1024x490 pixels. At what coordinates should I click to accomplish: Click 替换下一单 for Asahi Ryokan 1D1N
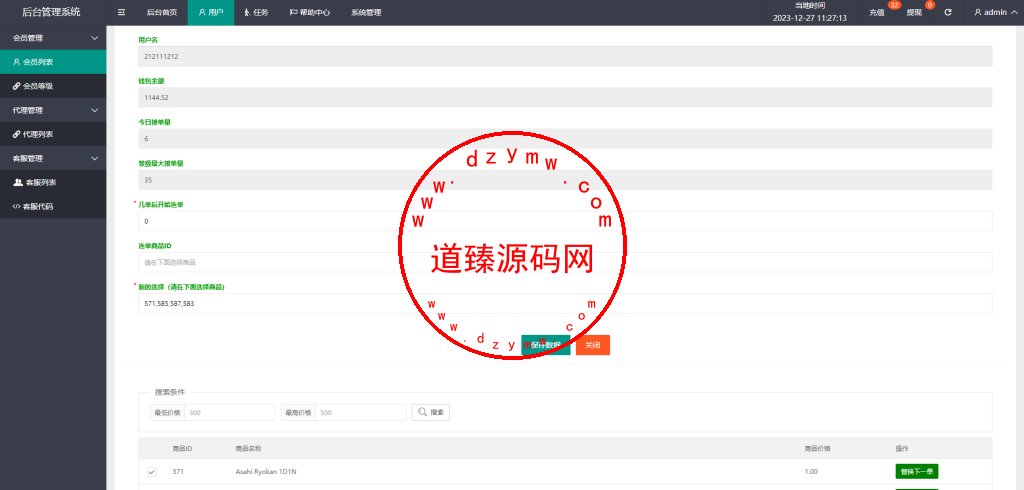(916, 472)
